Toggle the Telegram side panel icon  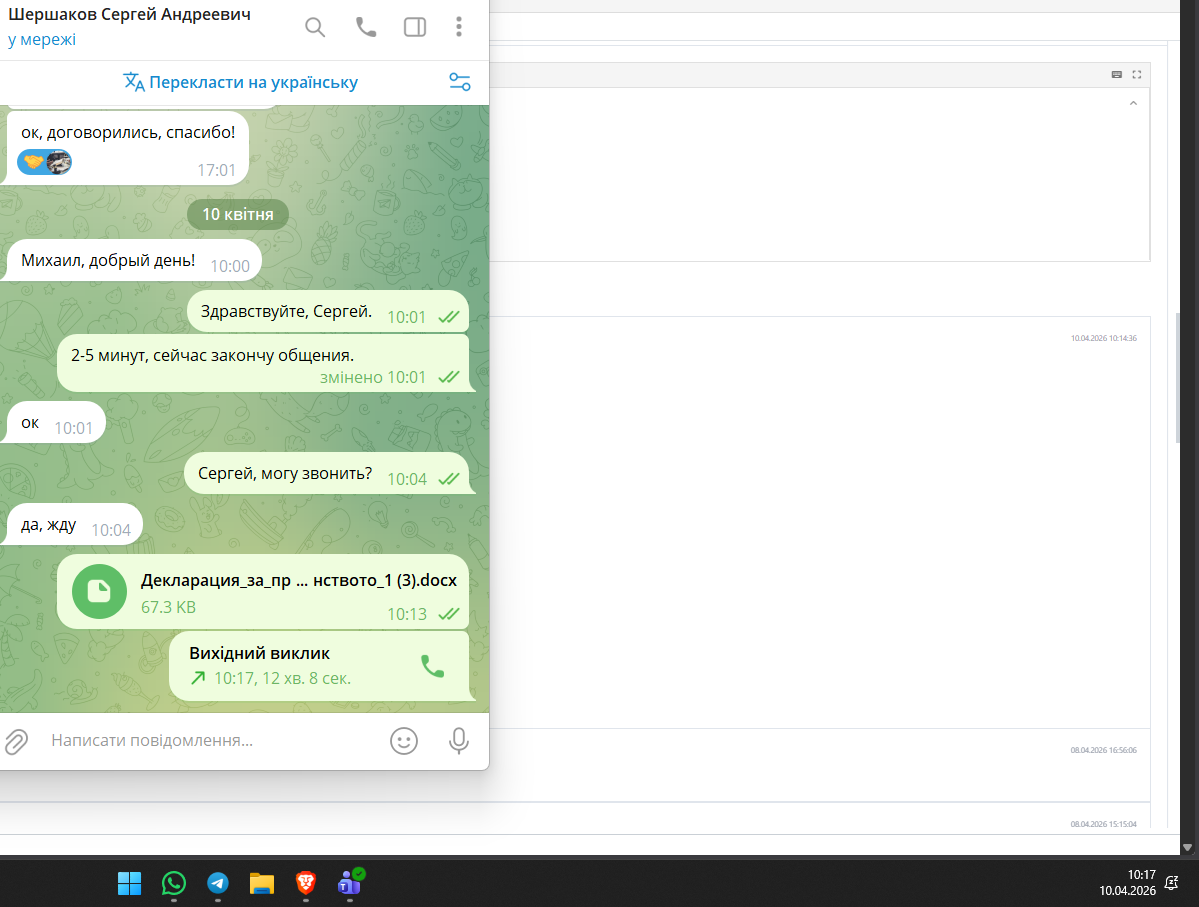(x=414, y=28)
